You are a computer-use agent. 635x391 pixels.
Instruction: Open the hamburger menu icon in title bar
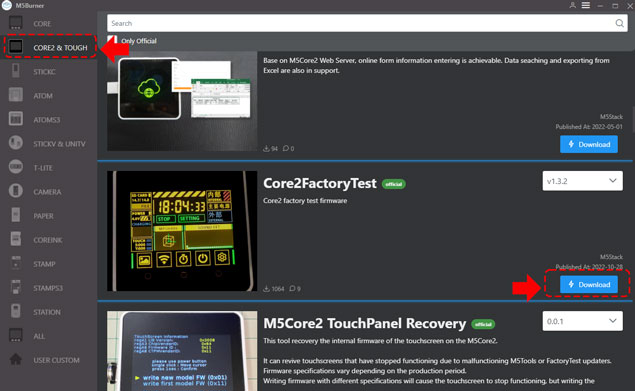point(586,5)
